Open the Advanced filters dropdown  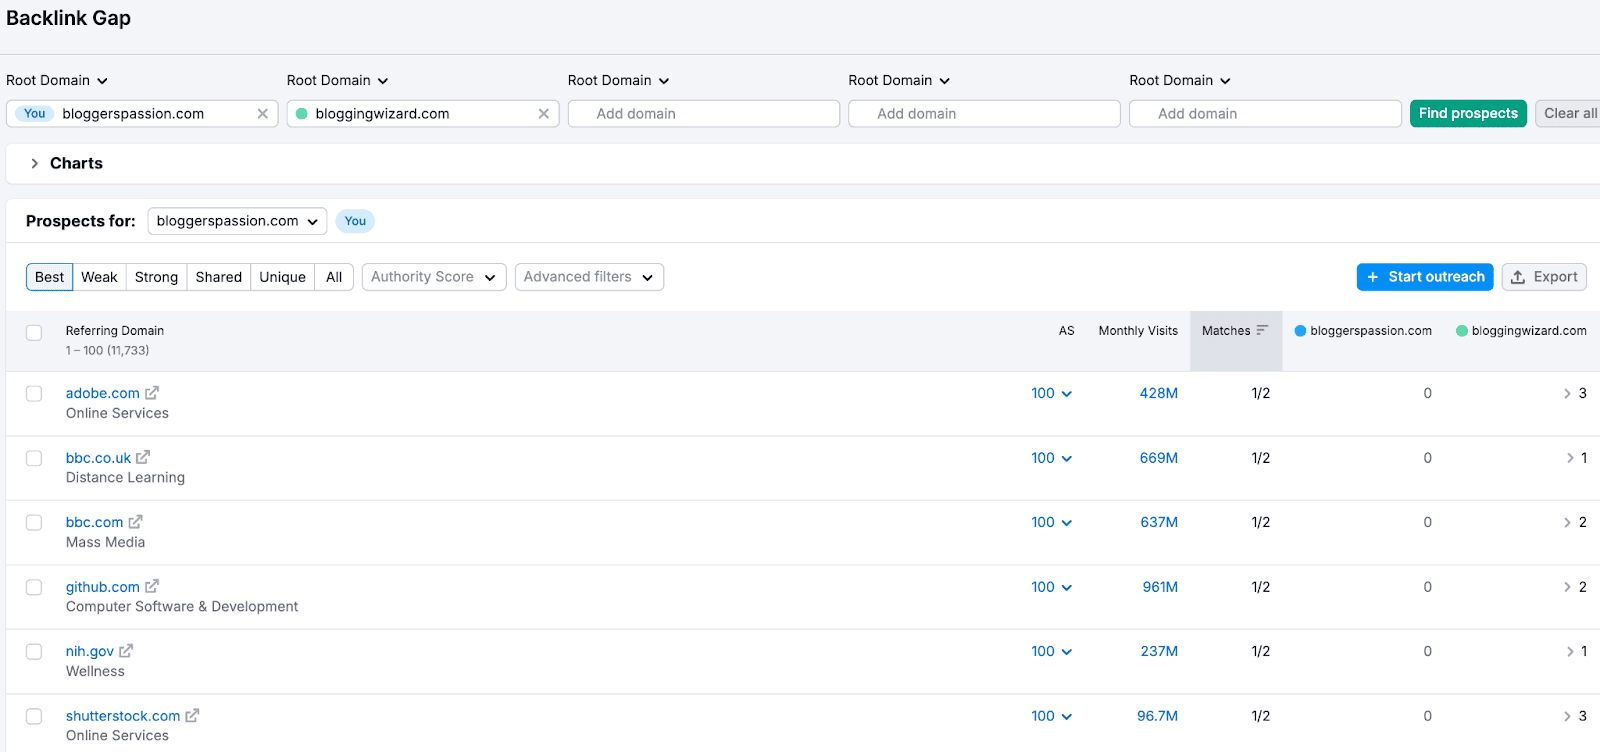pos(588,277)
